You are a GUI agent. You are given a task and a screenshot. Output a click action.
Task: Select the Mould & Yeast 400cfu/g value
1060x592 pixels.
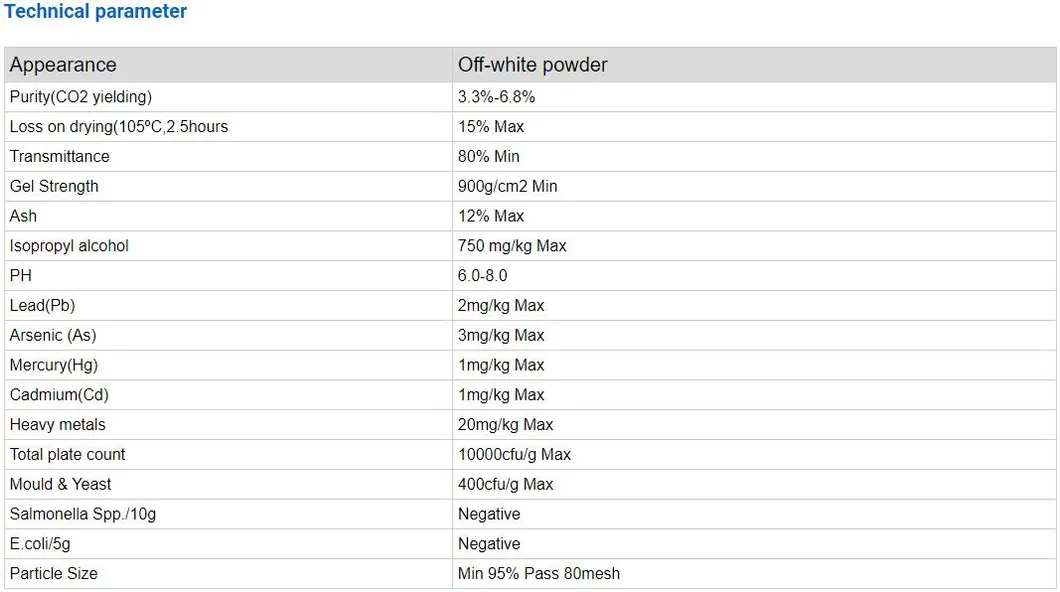click(x=505, y=484)
